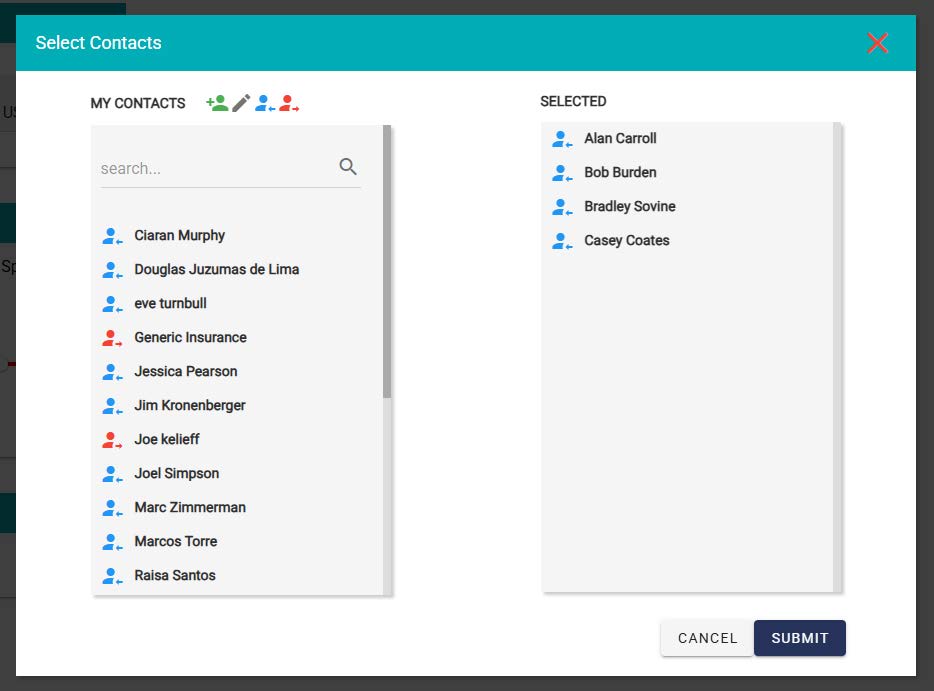Viewport: 934px width, 691px height.
Task: Click the red contact icon in My Contacts header
Action: [289, 103]
